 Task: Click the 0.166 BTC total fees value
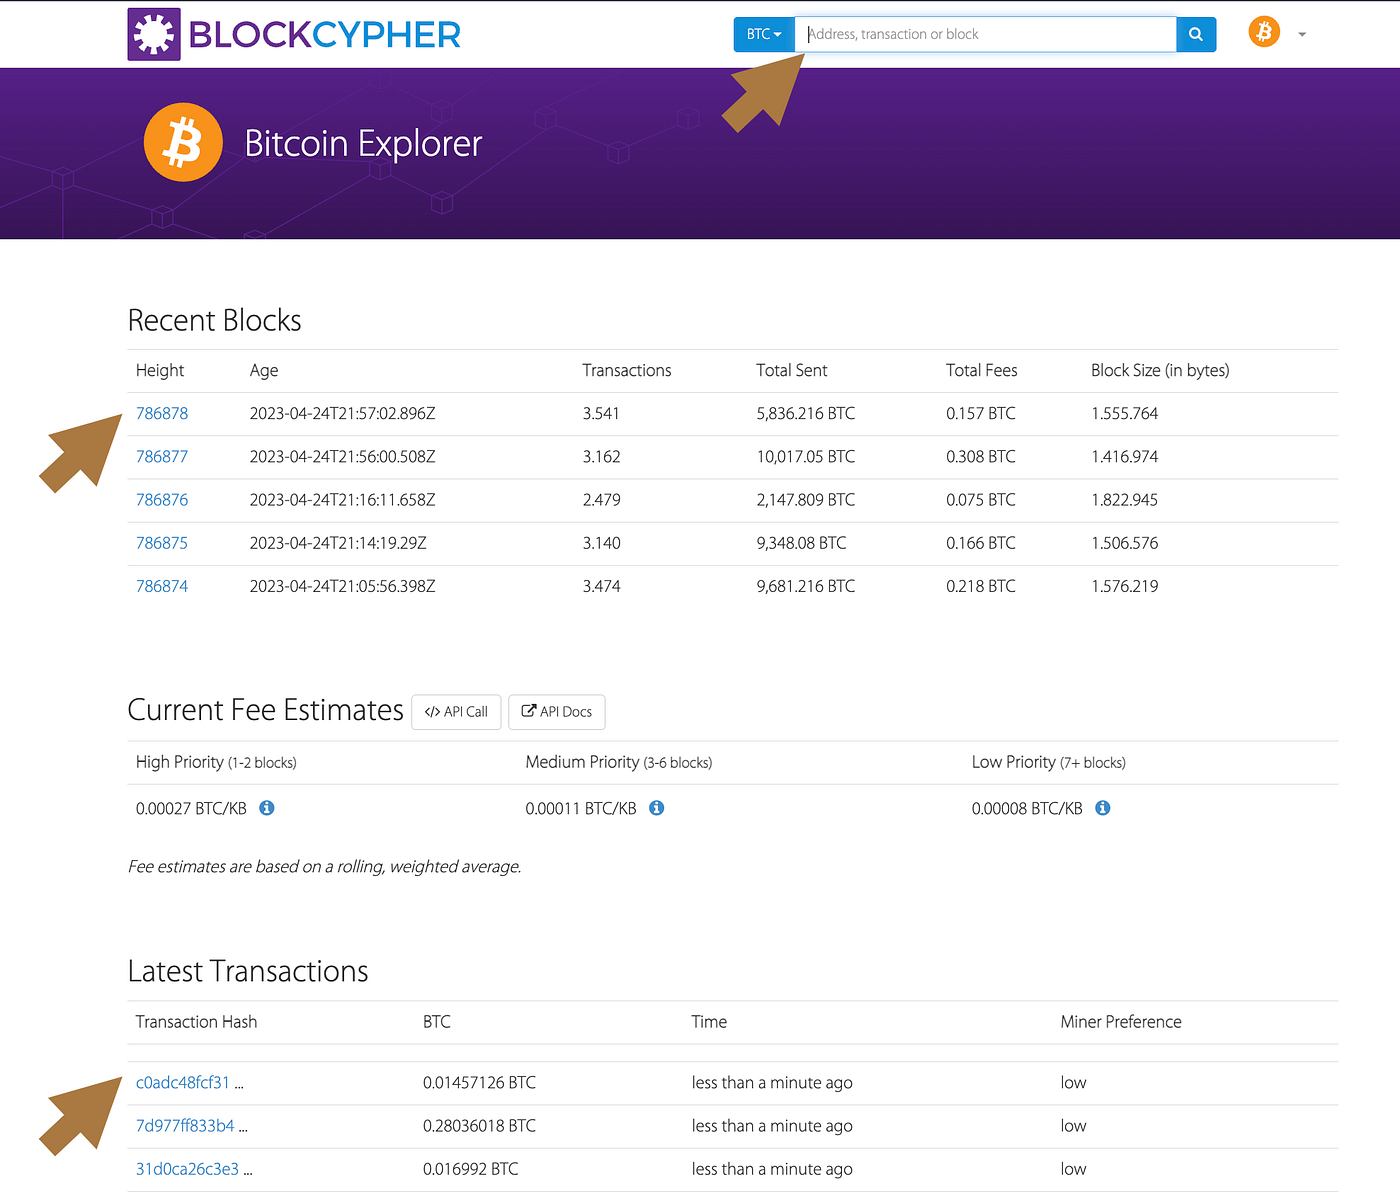[x=981, y=543]
